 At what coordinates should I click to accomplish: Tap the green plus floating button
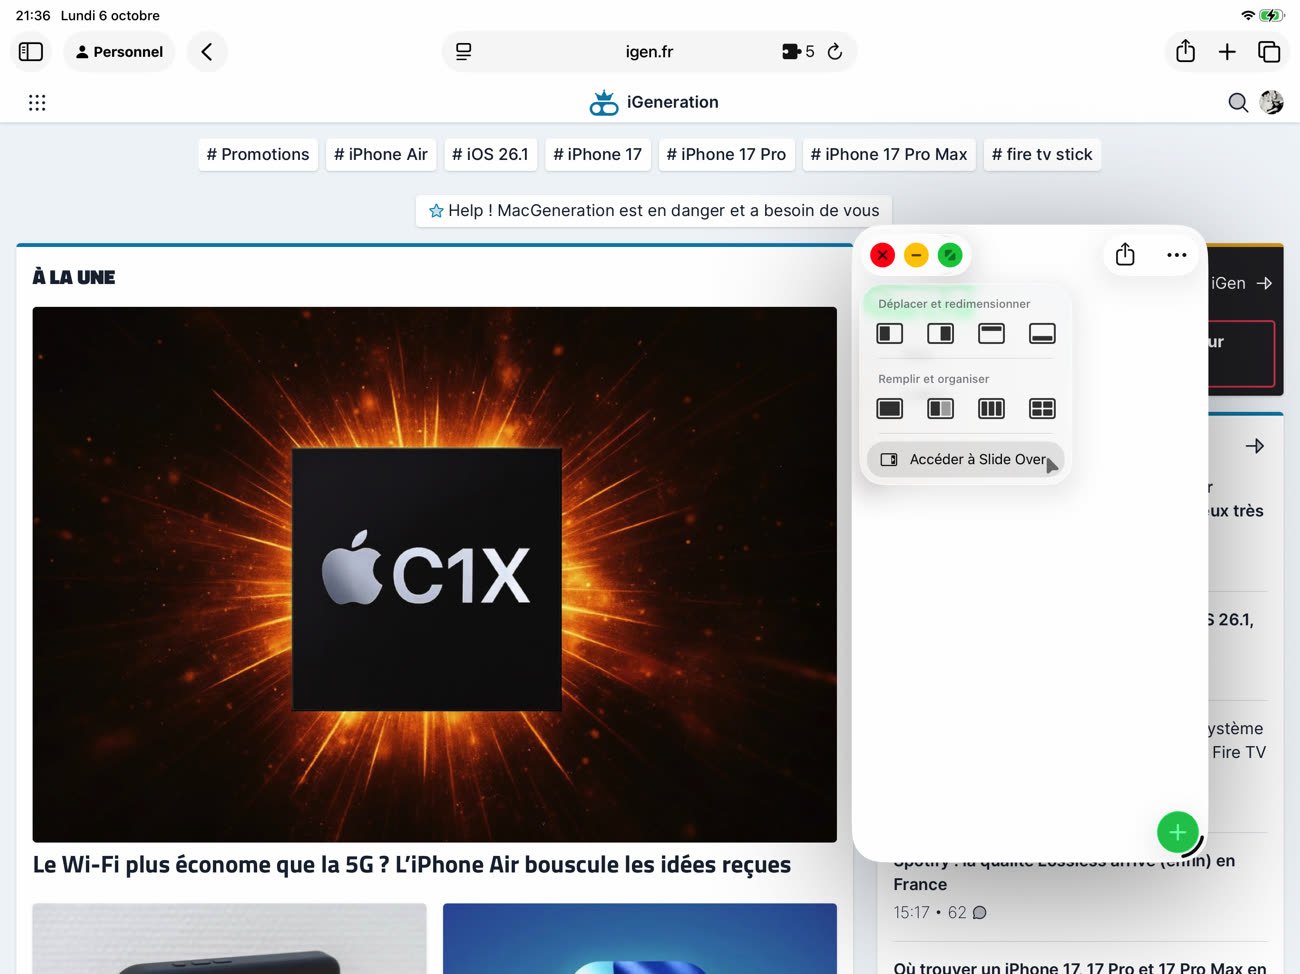tap(1177, 832)
